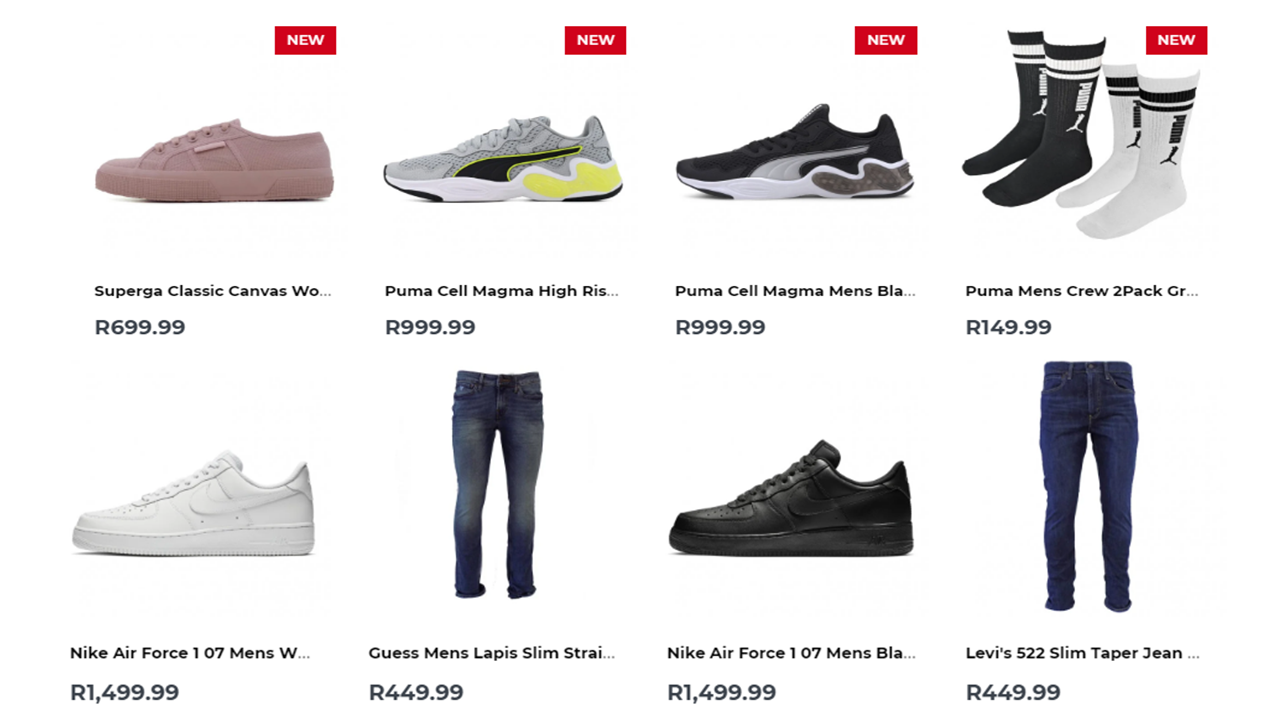1280x720 pixels.
Task: Click the Guess Lapis slim jeans image
Action: point(496,485)
